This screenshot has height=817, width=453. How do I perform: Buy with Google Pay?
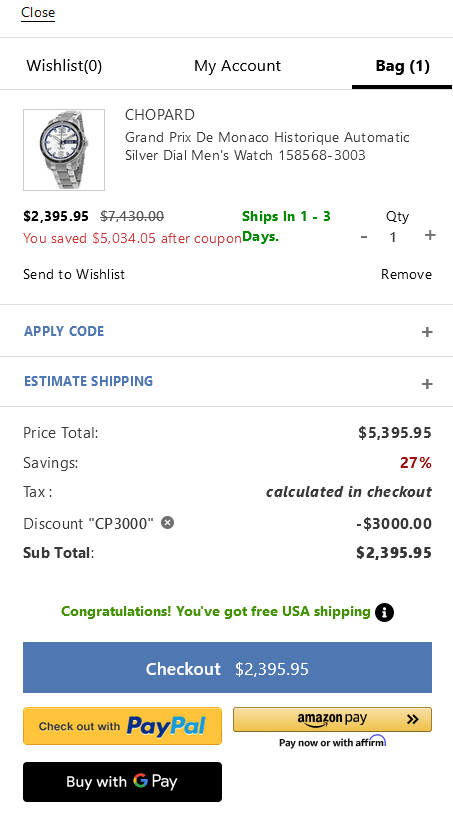point(123,782)
